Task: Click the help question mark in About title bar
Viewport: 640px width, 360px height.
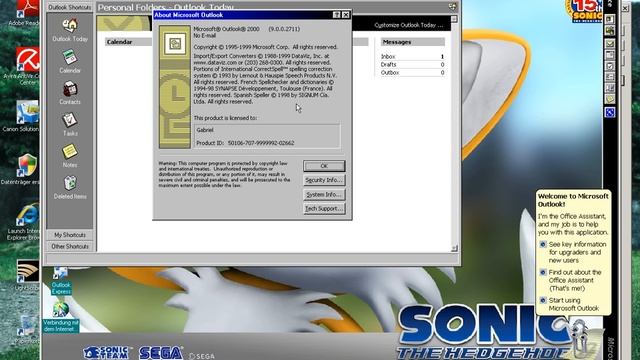Action: pos(336,15)
